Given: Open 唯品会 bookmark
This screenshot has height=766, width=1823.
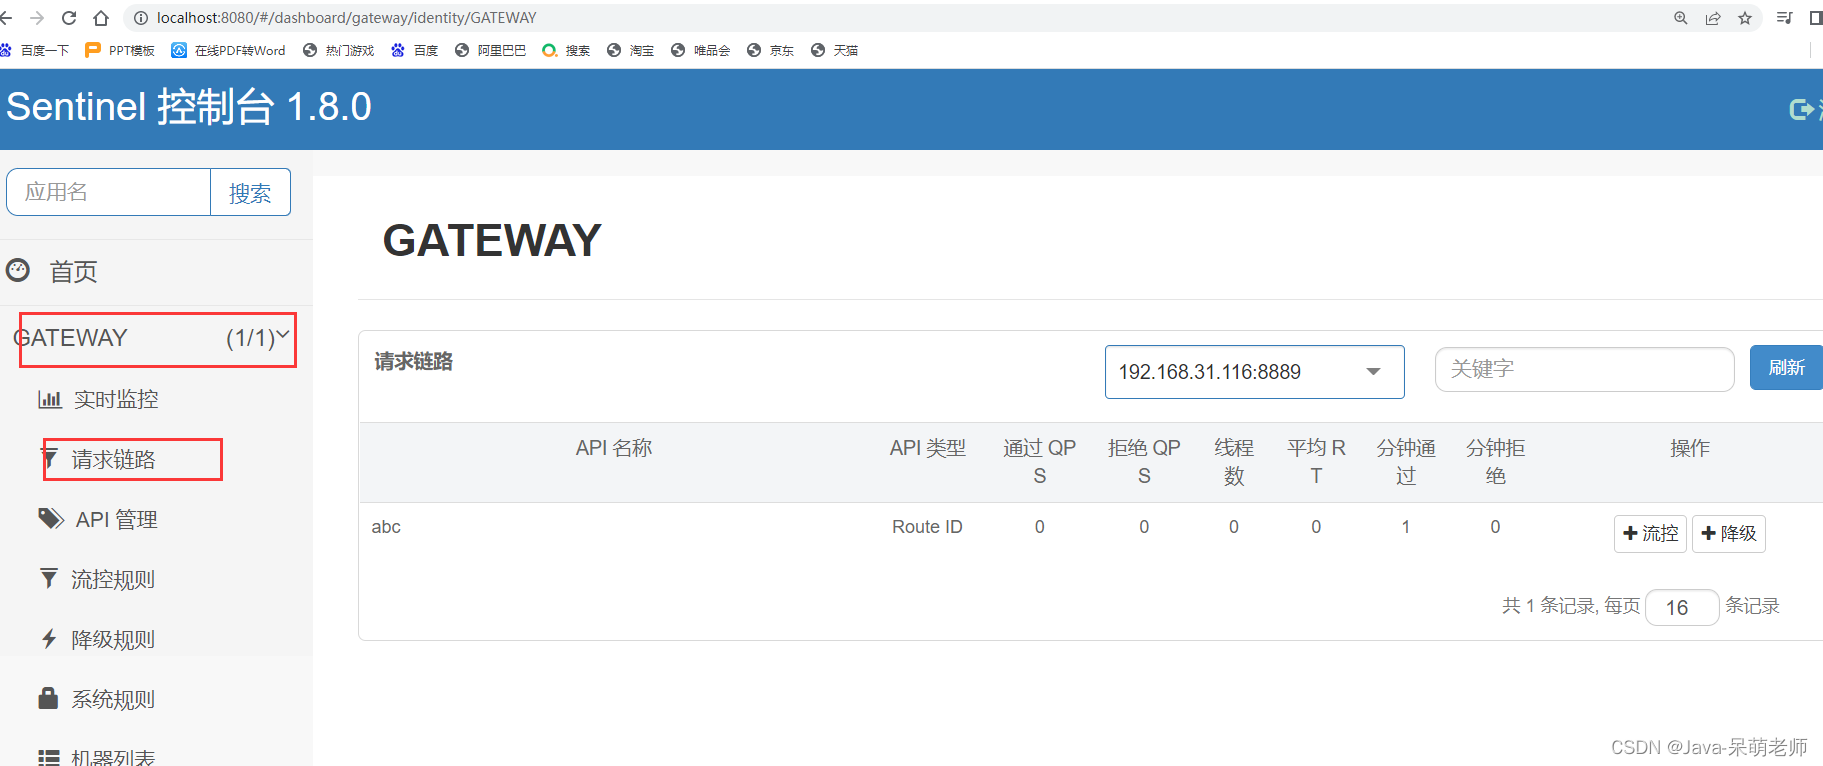Looking at the screenshot, I should click(700, 50).
